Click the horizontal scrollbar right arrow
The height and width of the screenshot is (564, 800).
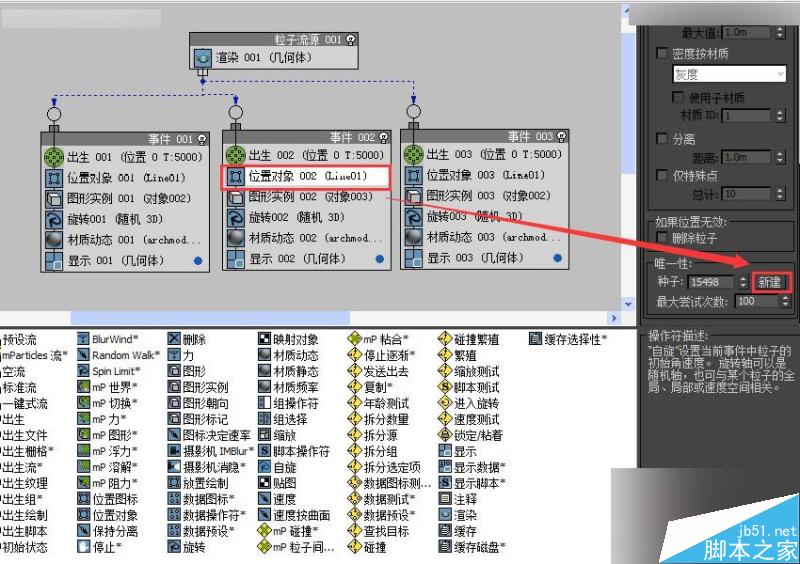pyautogui.click(x=614, y=318)
